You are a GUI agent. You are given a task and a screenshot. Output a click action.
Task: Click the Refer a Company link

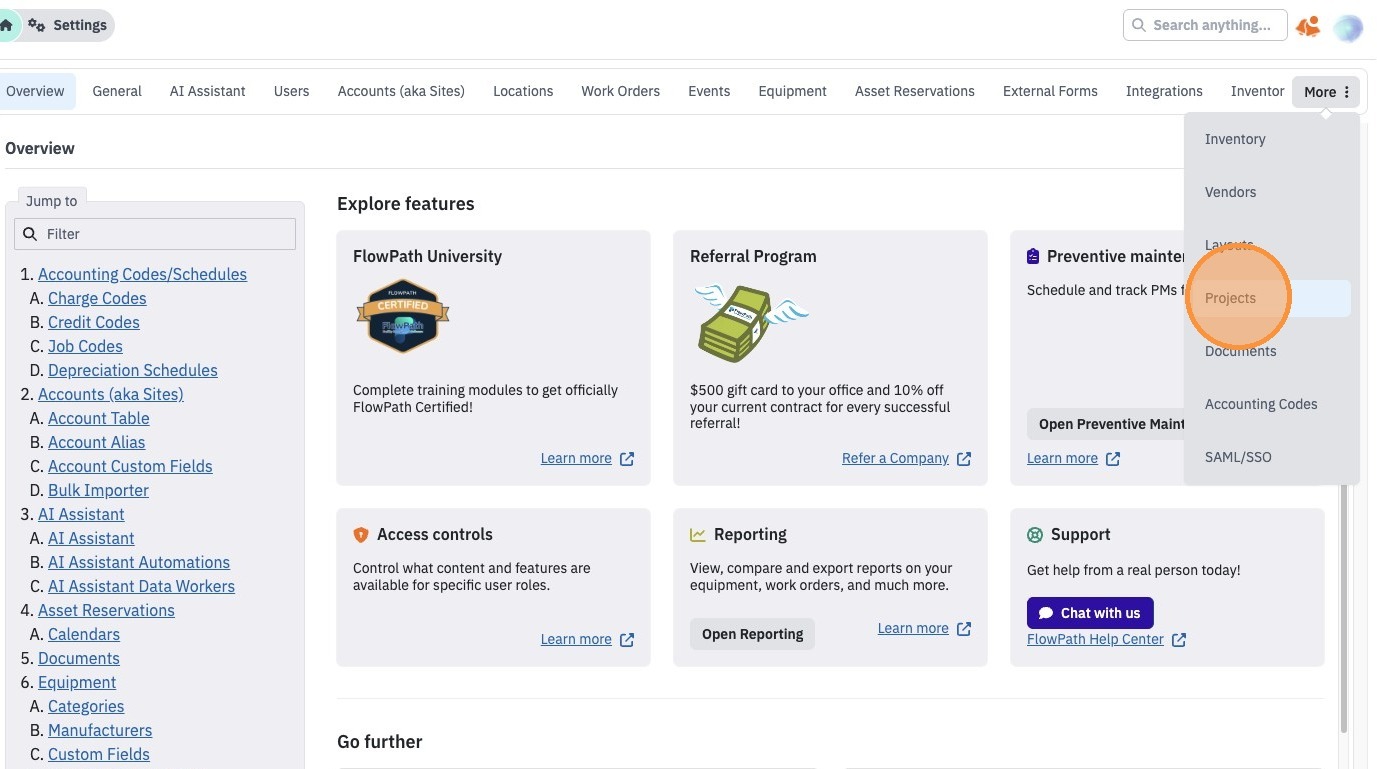point(895,458)
